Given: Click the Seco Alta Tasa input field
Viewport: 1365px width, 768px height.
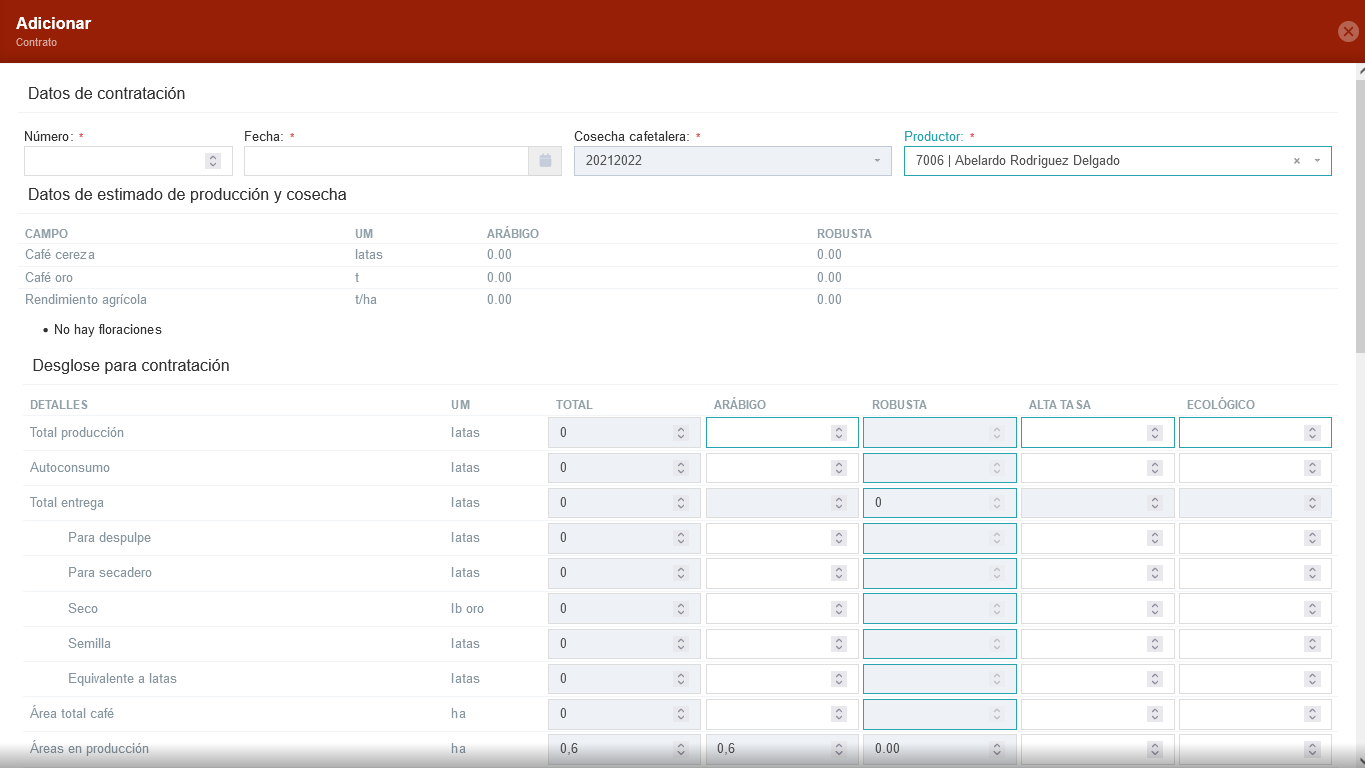Looking at the screenshot, I should (1083, 608).
